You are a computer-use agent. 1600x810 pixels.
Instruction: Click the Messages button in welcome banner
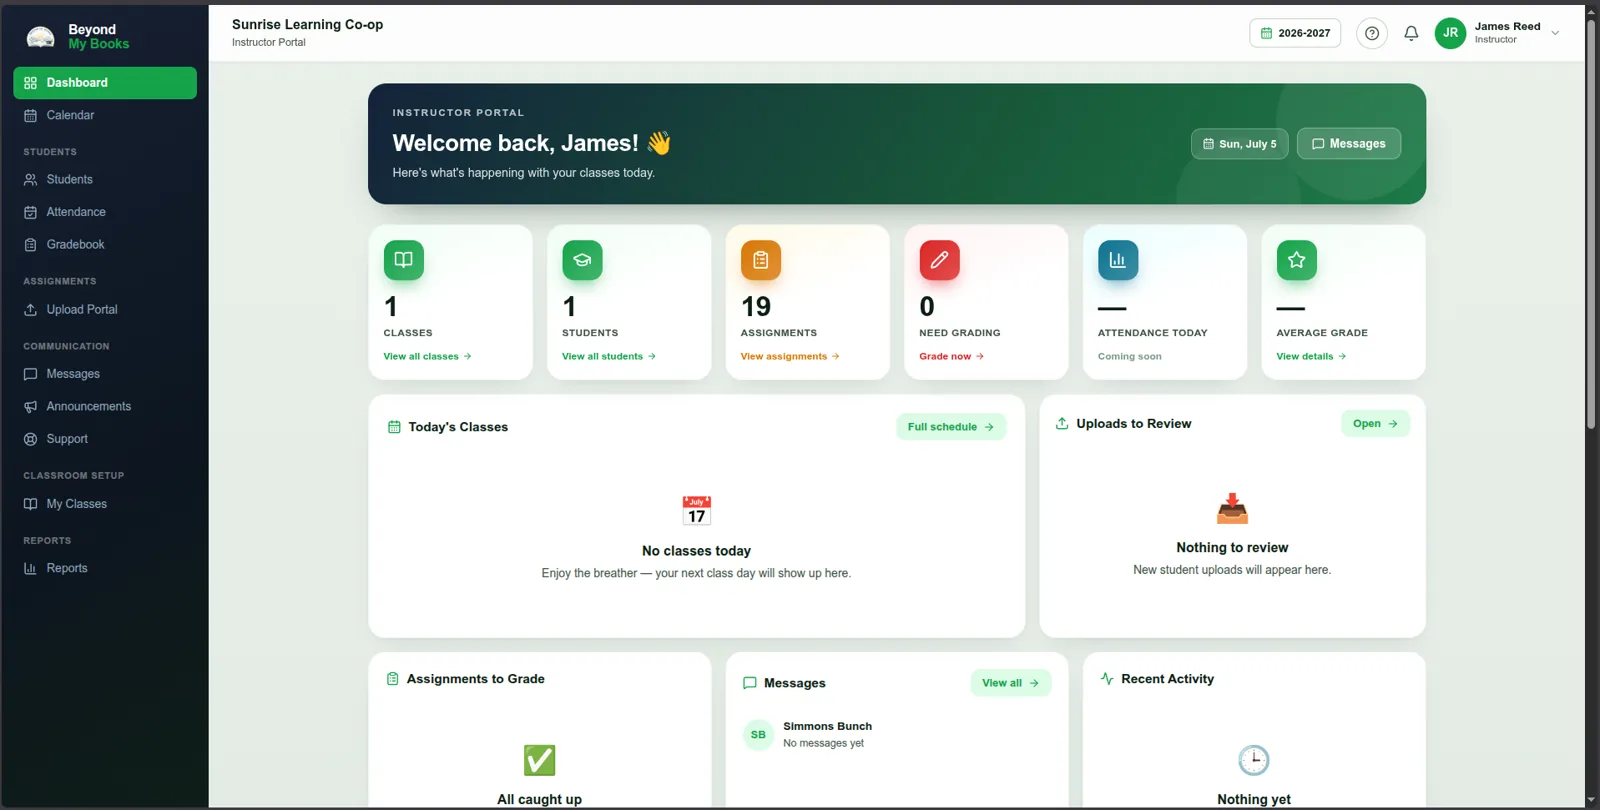[x=1349, y=144]
